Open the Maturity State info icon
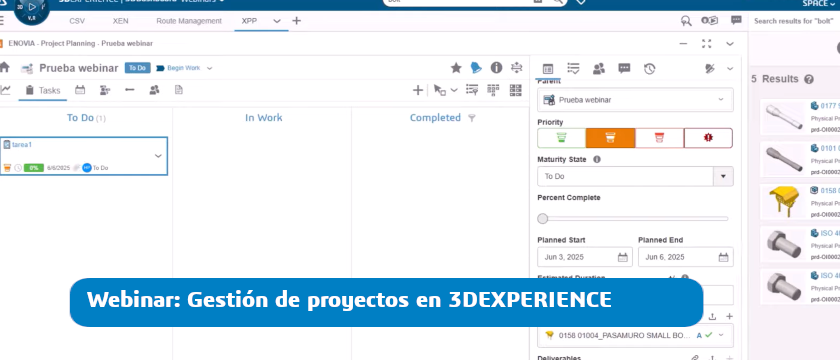840x360 pixels. point(597,159)
